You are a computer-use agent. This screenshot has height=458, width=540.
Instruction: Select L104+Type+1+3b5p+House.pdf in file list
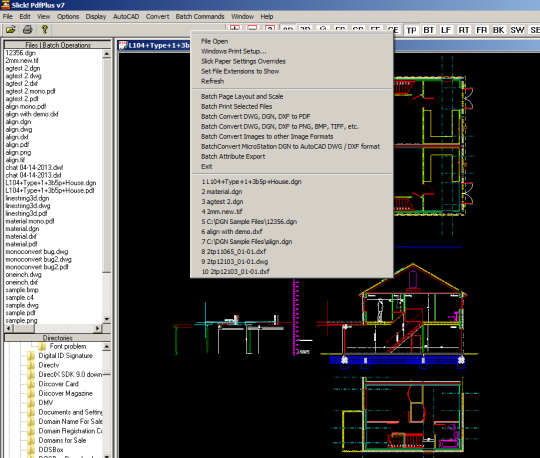(x=50, y=190)
